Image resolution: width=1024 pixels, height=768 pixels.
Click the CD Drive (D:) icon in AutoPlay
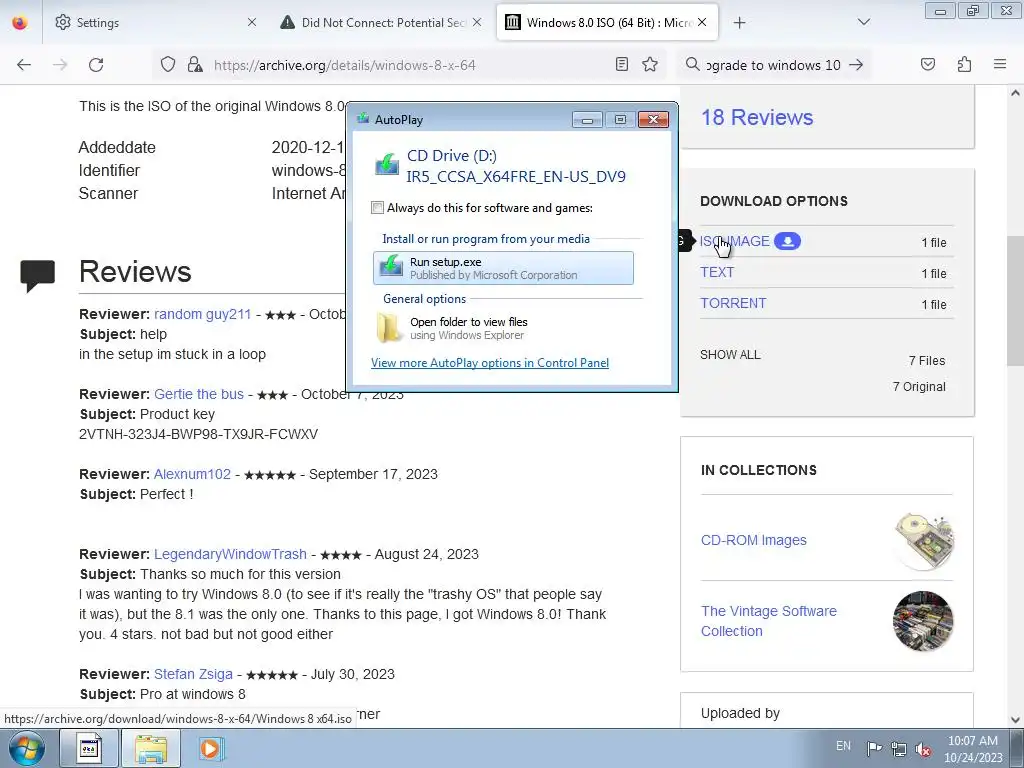pos(387,163)
